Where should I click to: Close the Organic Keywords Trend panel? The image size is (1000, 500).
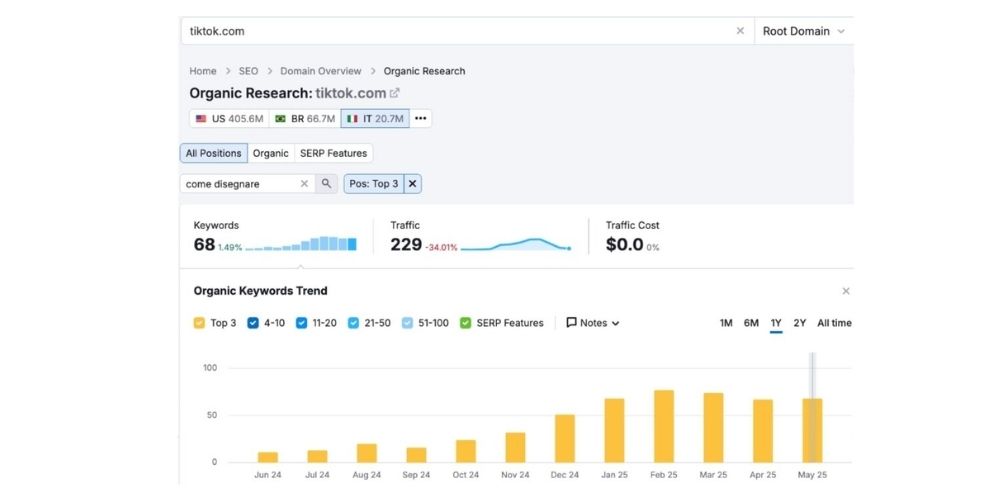(846, 291)
